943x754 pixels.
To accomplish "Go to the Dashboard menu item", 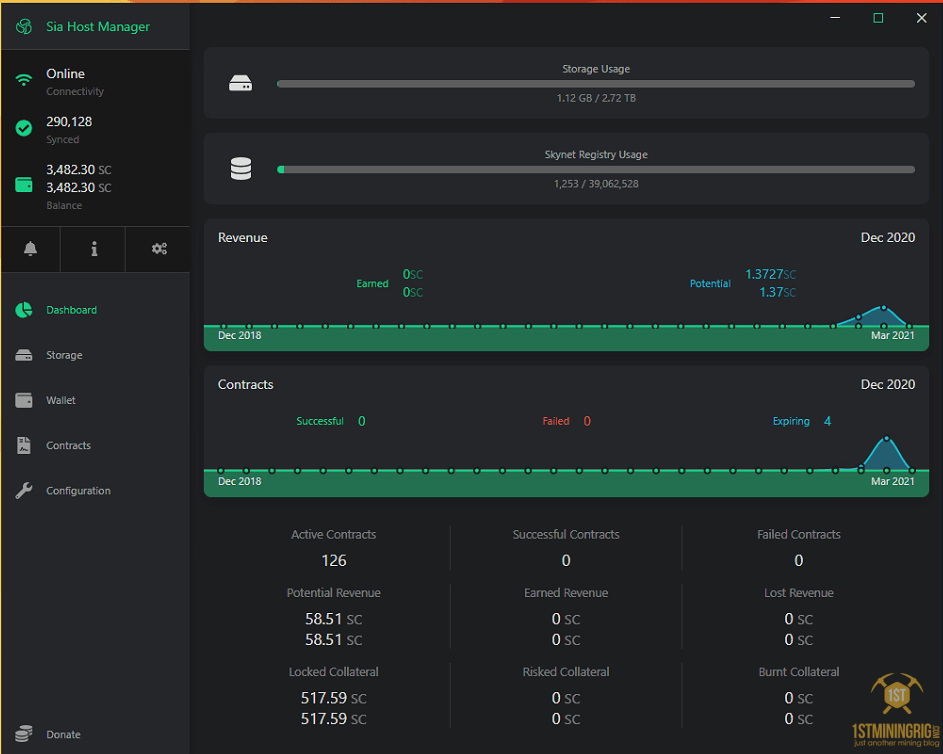I will [x=72, y=310].
